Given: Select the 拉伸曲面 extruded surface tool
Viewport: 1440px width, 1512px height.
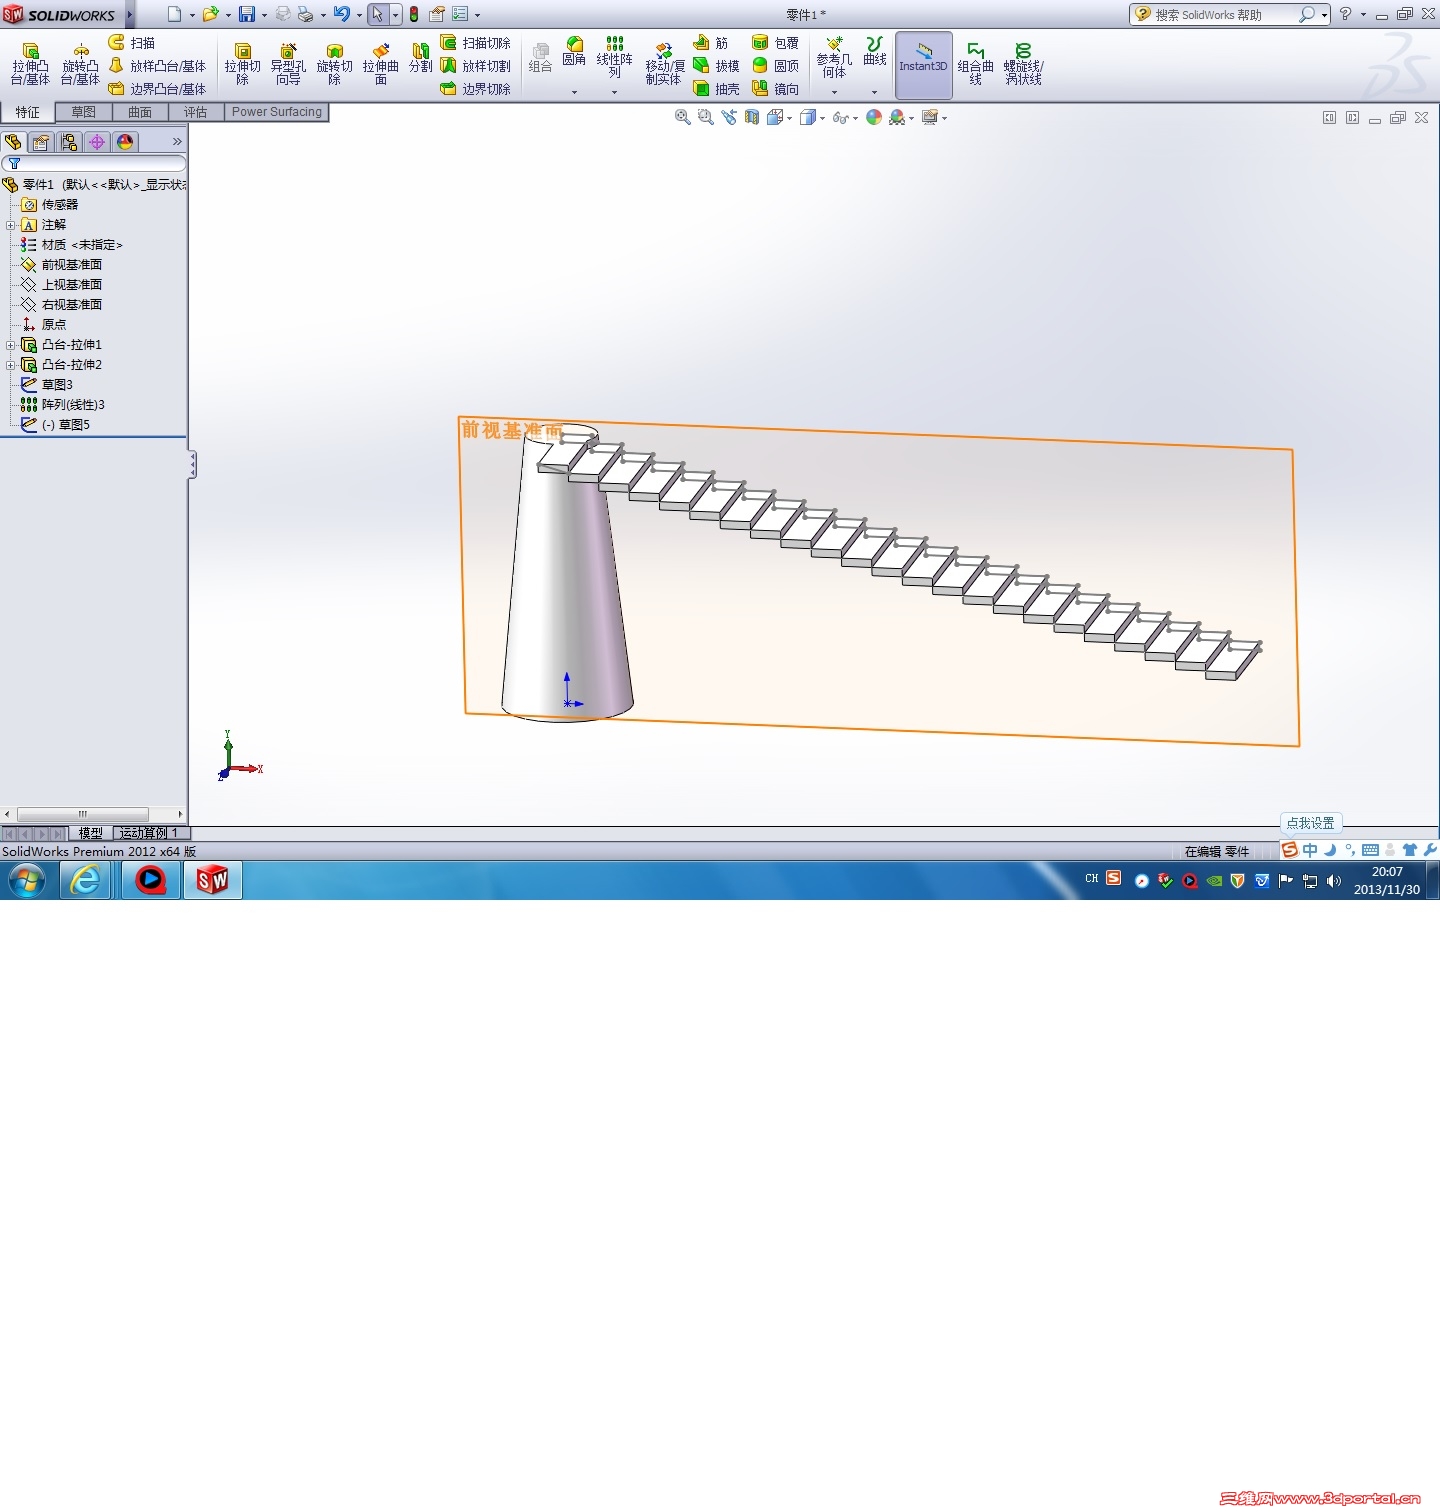Looking at the screenshot, I should [380, 64].
